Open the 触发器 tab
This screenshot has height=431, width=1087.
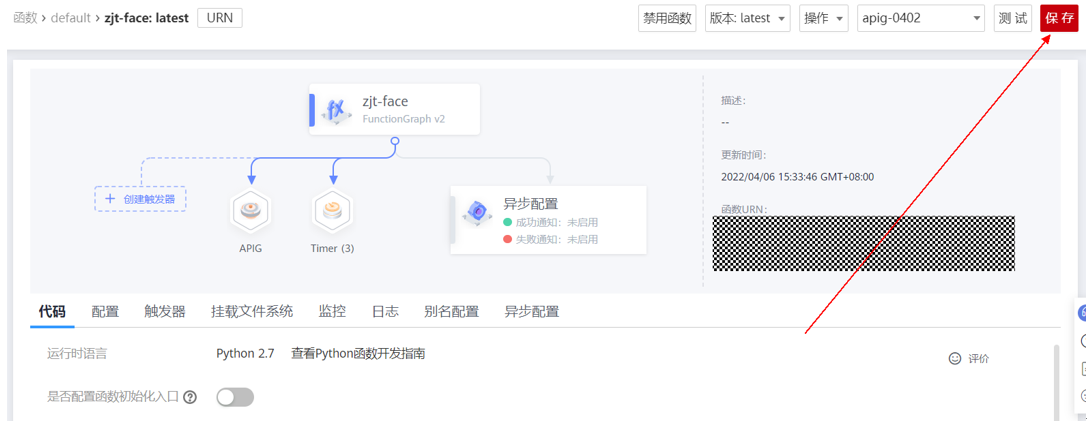click(165, 312)
